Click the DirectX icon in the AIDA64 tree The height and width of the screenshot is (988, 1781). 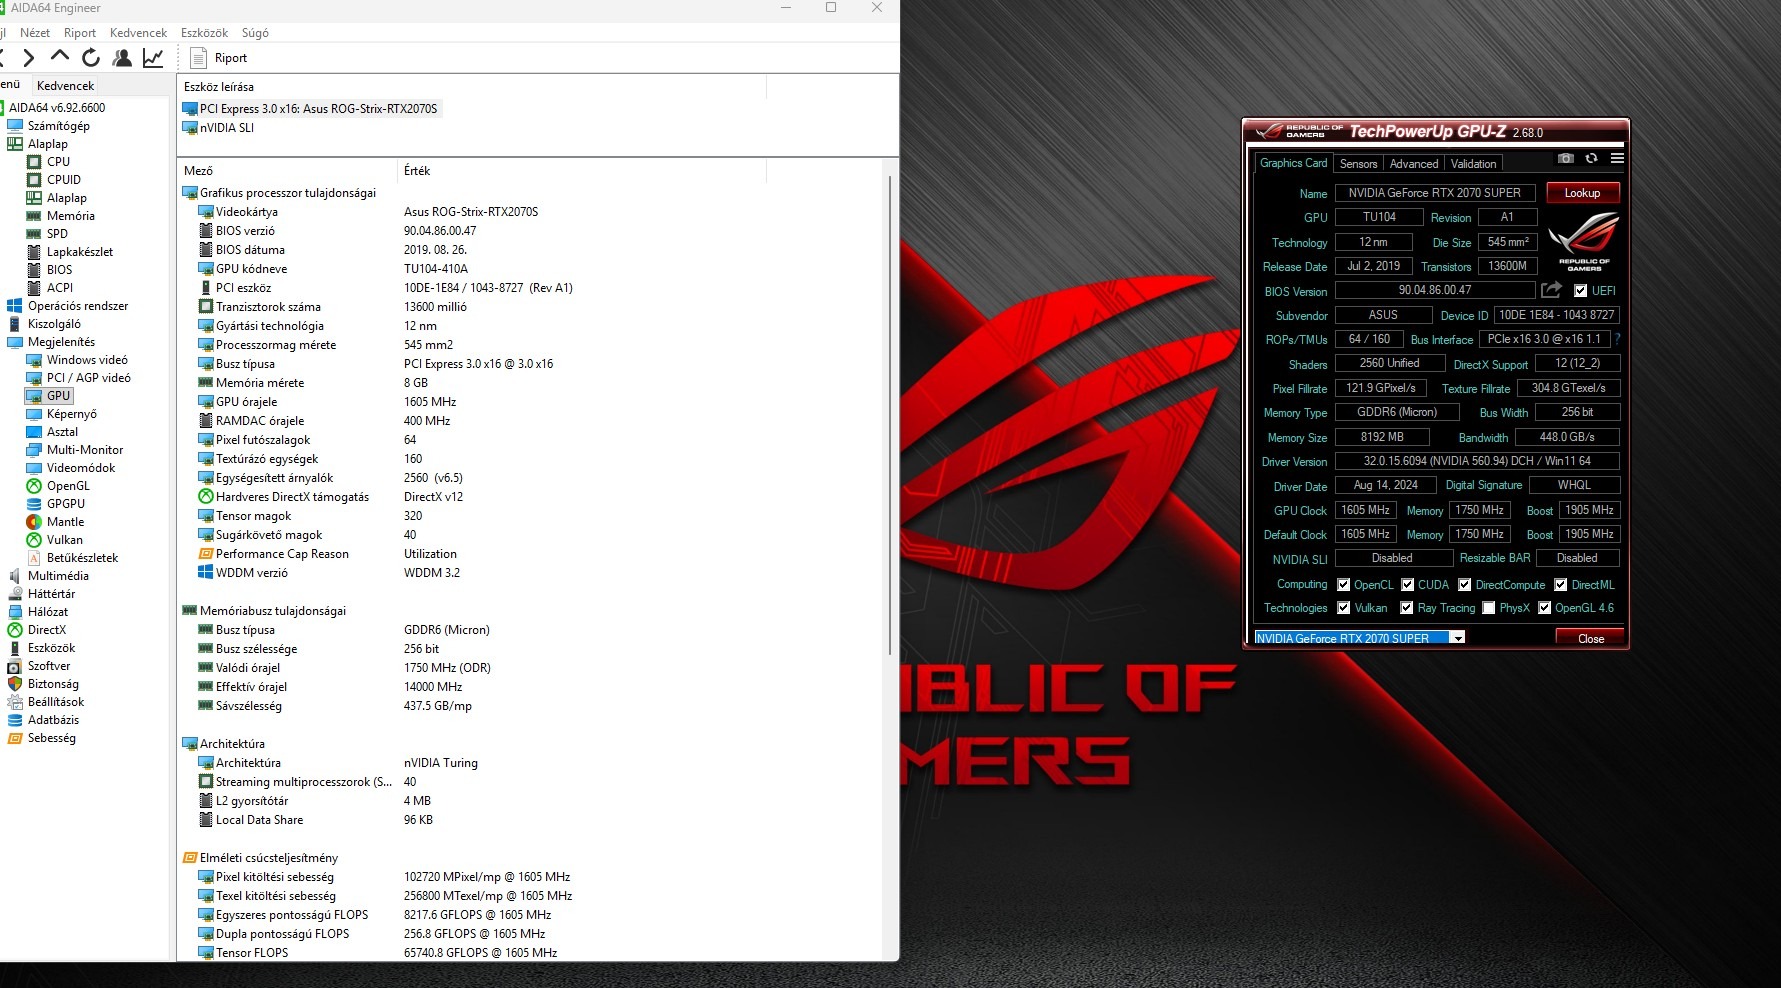click(x=14, y=630)
